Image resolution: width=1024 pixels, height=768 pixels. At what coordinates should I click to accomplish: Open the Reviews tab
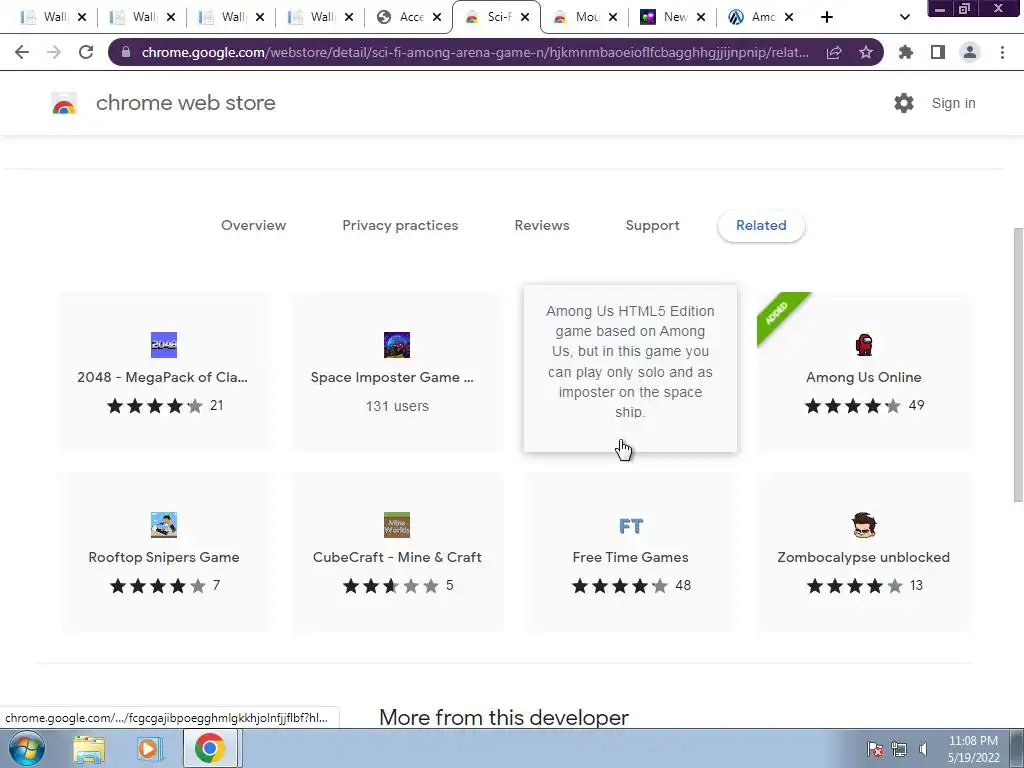542,225
